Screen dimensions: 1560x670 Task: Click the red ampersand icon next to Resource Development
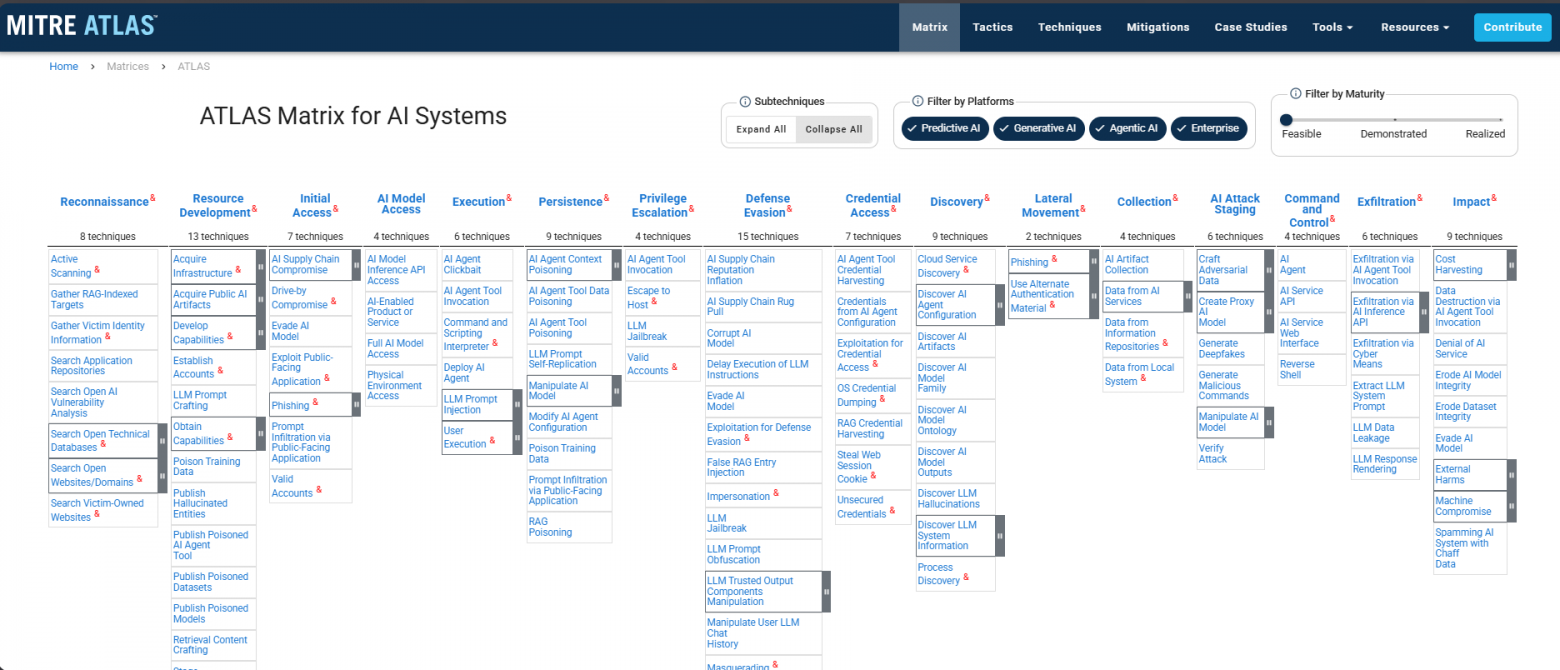(x=254, y=209)
